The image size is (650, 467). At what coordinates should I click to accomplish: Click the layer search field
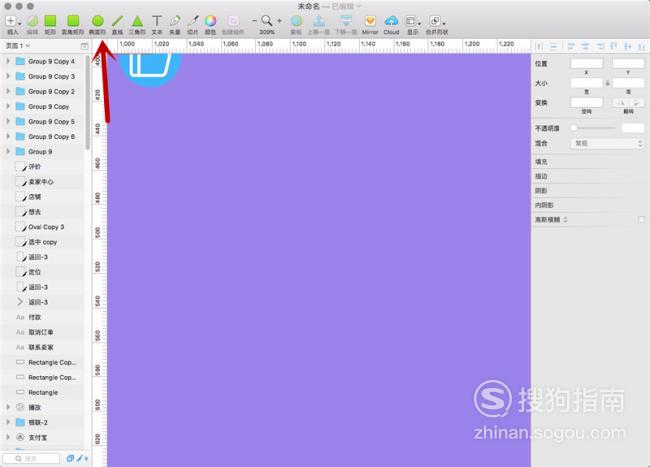point(32,458)
